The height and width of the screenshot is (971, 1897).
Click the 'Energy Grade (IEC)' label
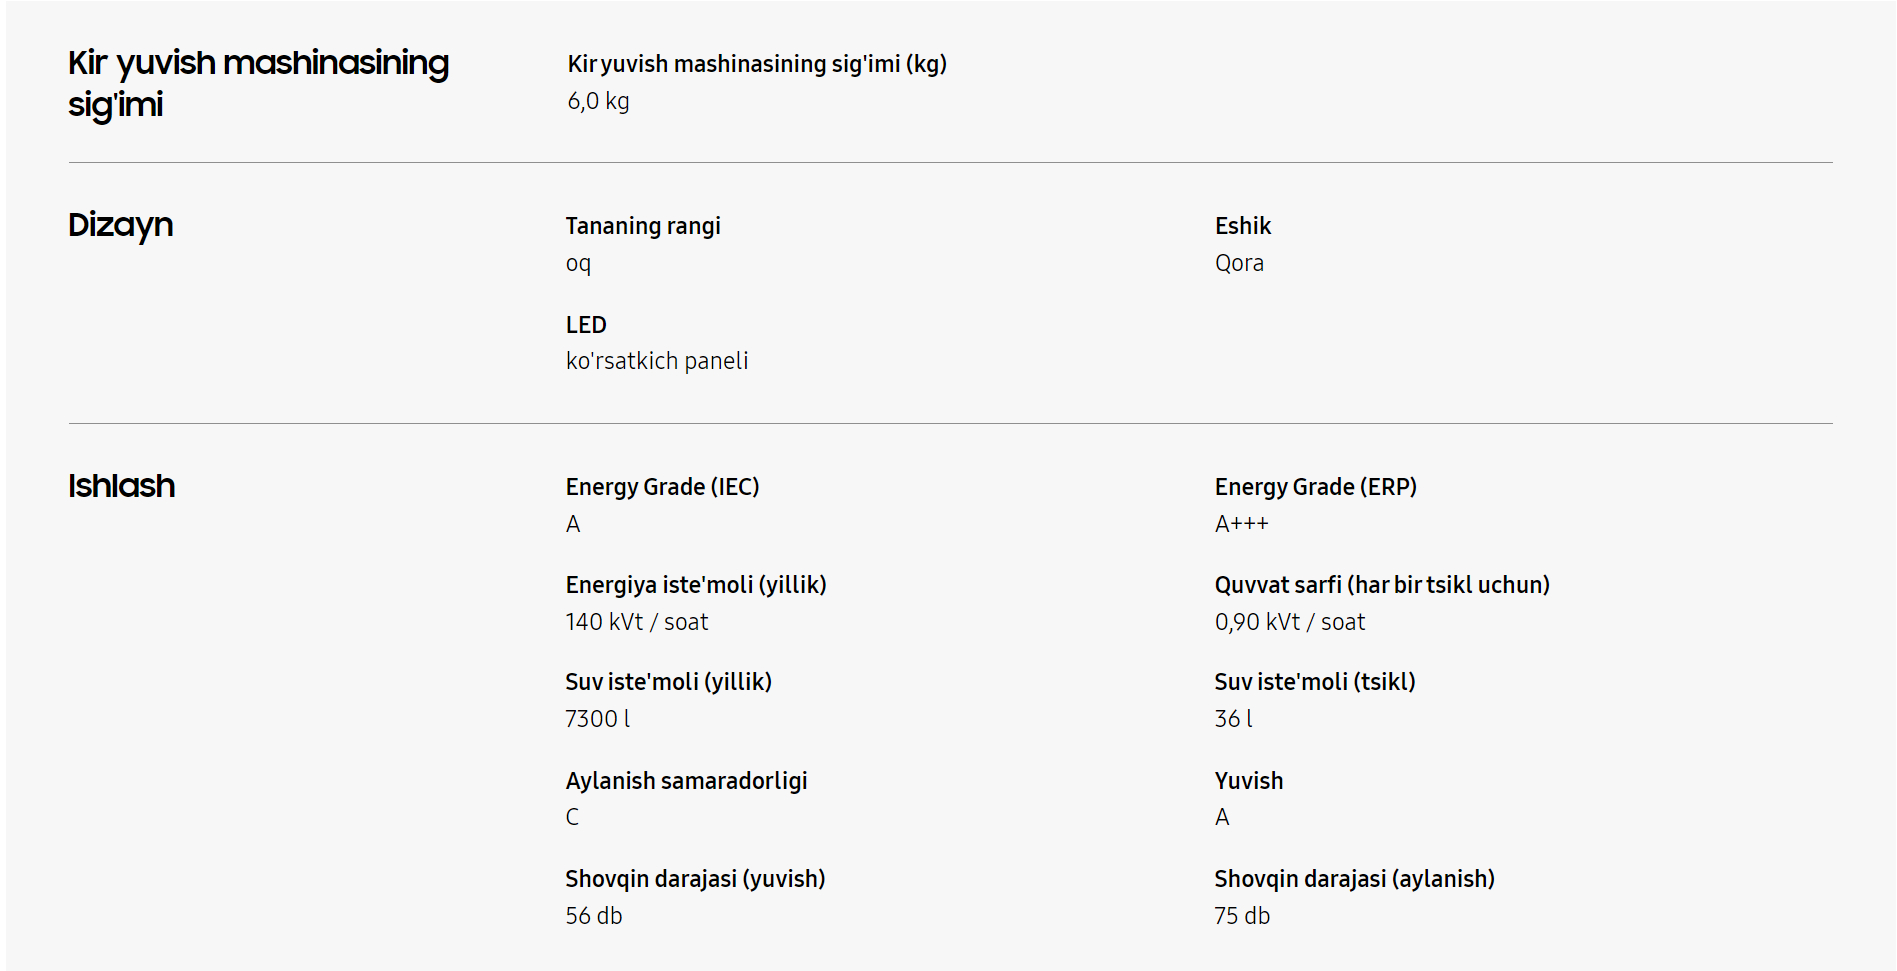click(662, 487)
